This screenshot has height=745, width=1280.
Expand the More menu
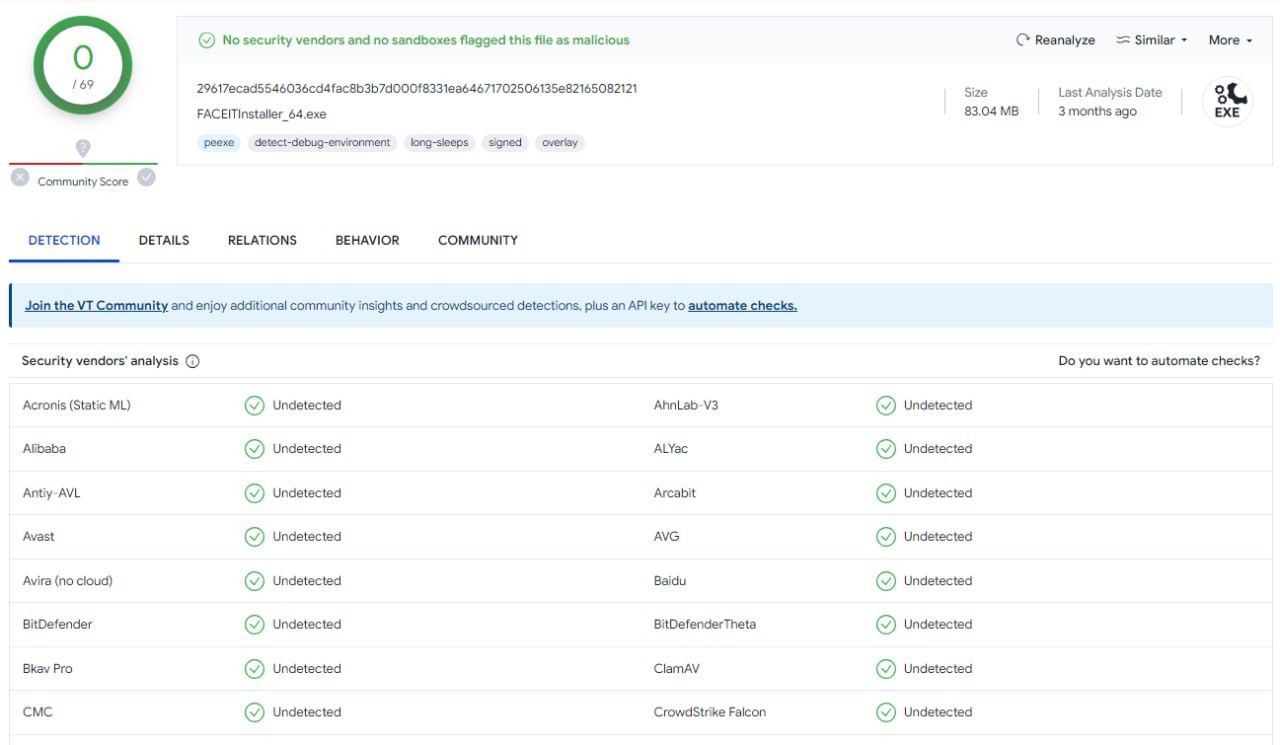(1230, 40)
